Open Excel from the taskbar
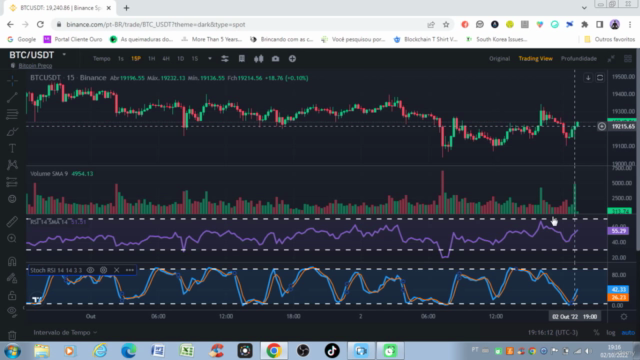Image resolution: width=640 pixels, height=360 pixels. (x=187, y=351)
